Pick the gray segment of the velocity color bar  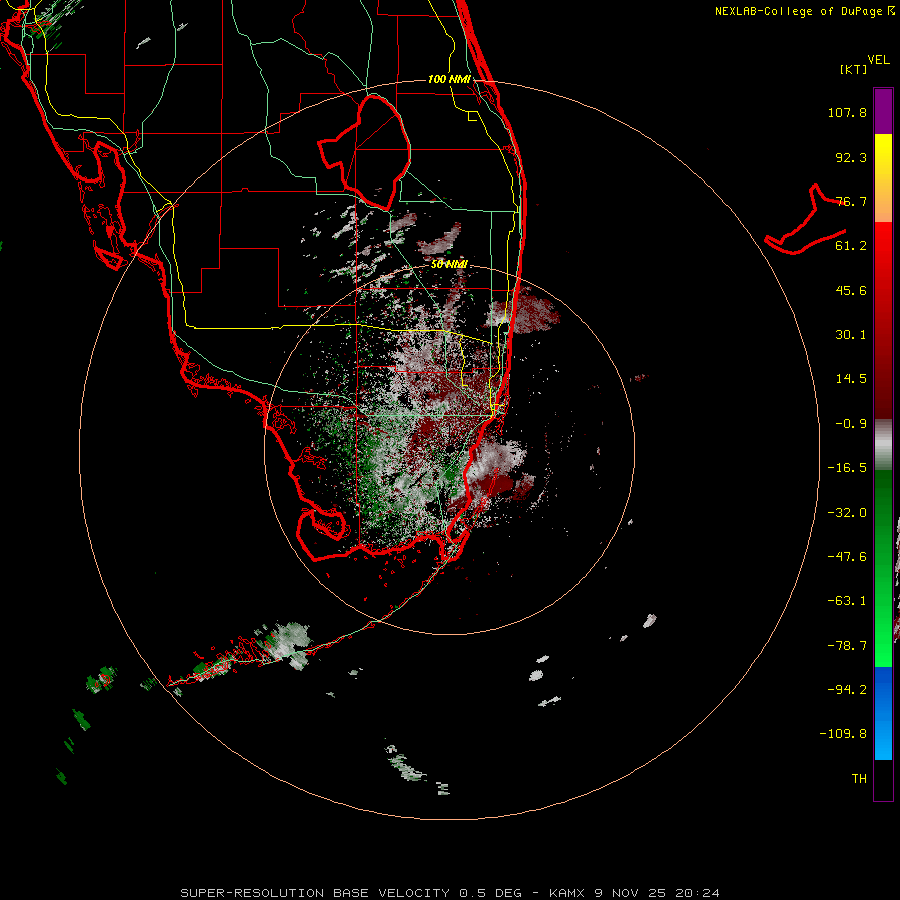pyautogui.click(x=883, y=444)
